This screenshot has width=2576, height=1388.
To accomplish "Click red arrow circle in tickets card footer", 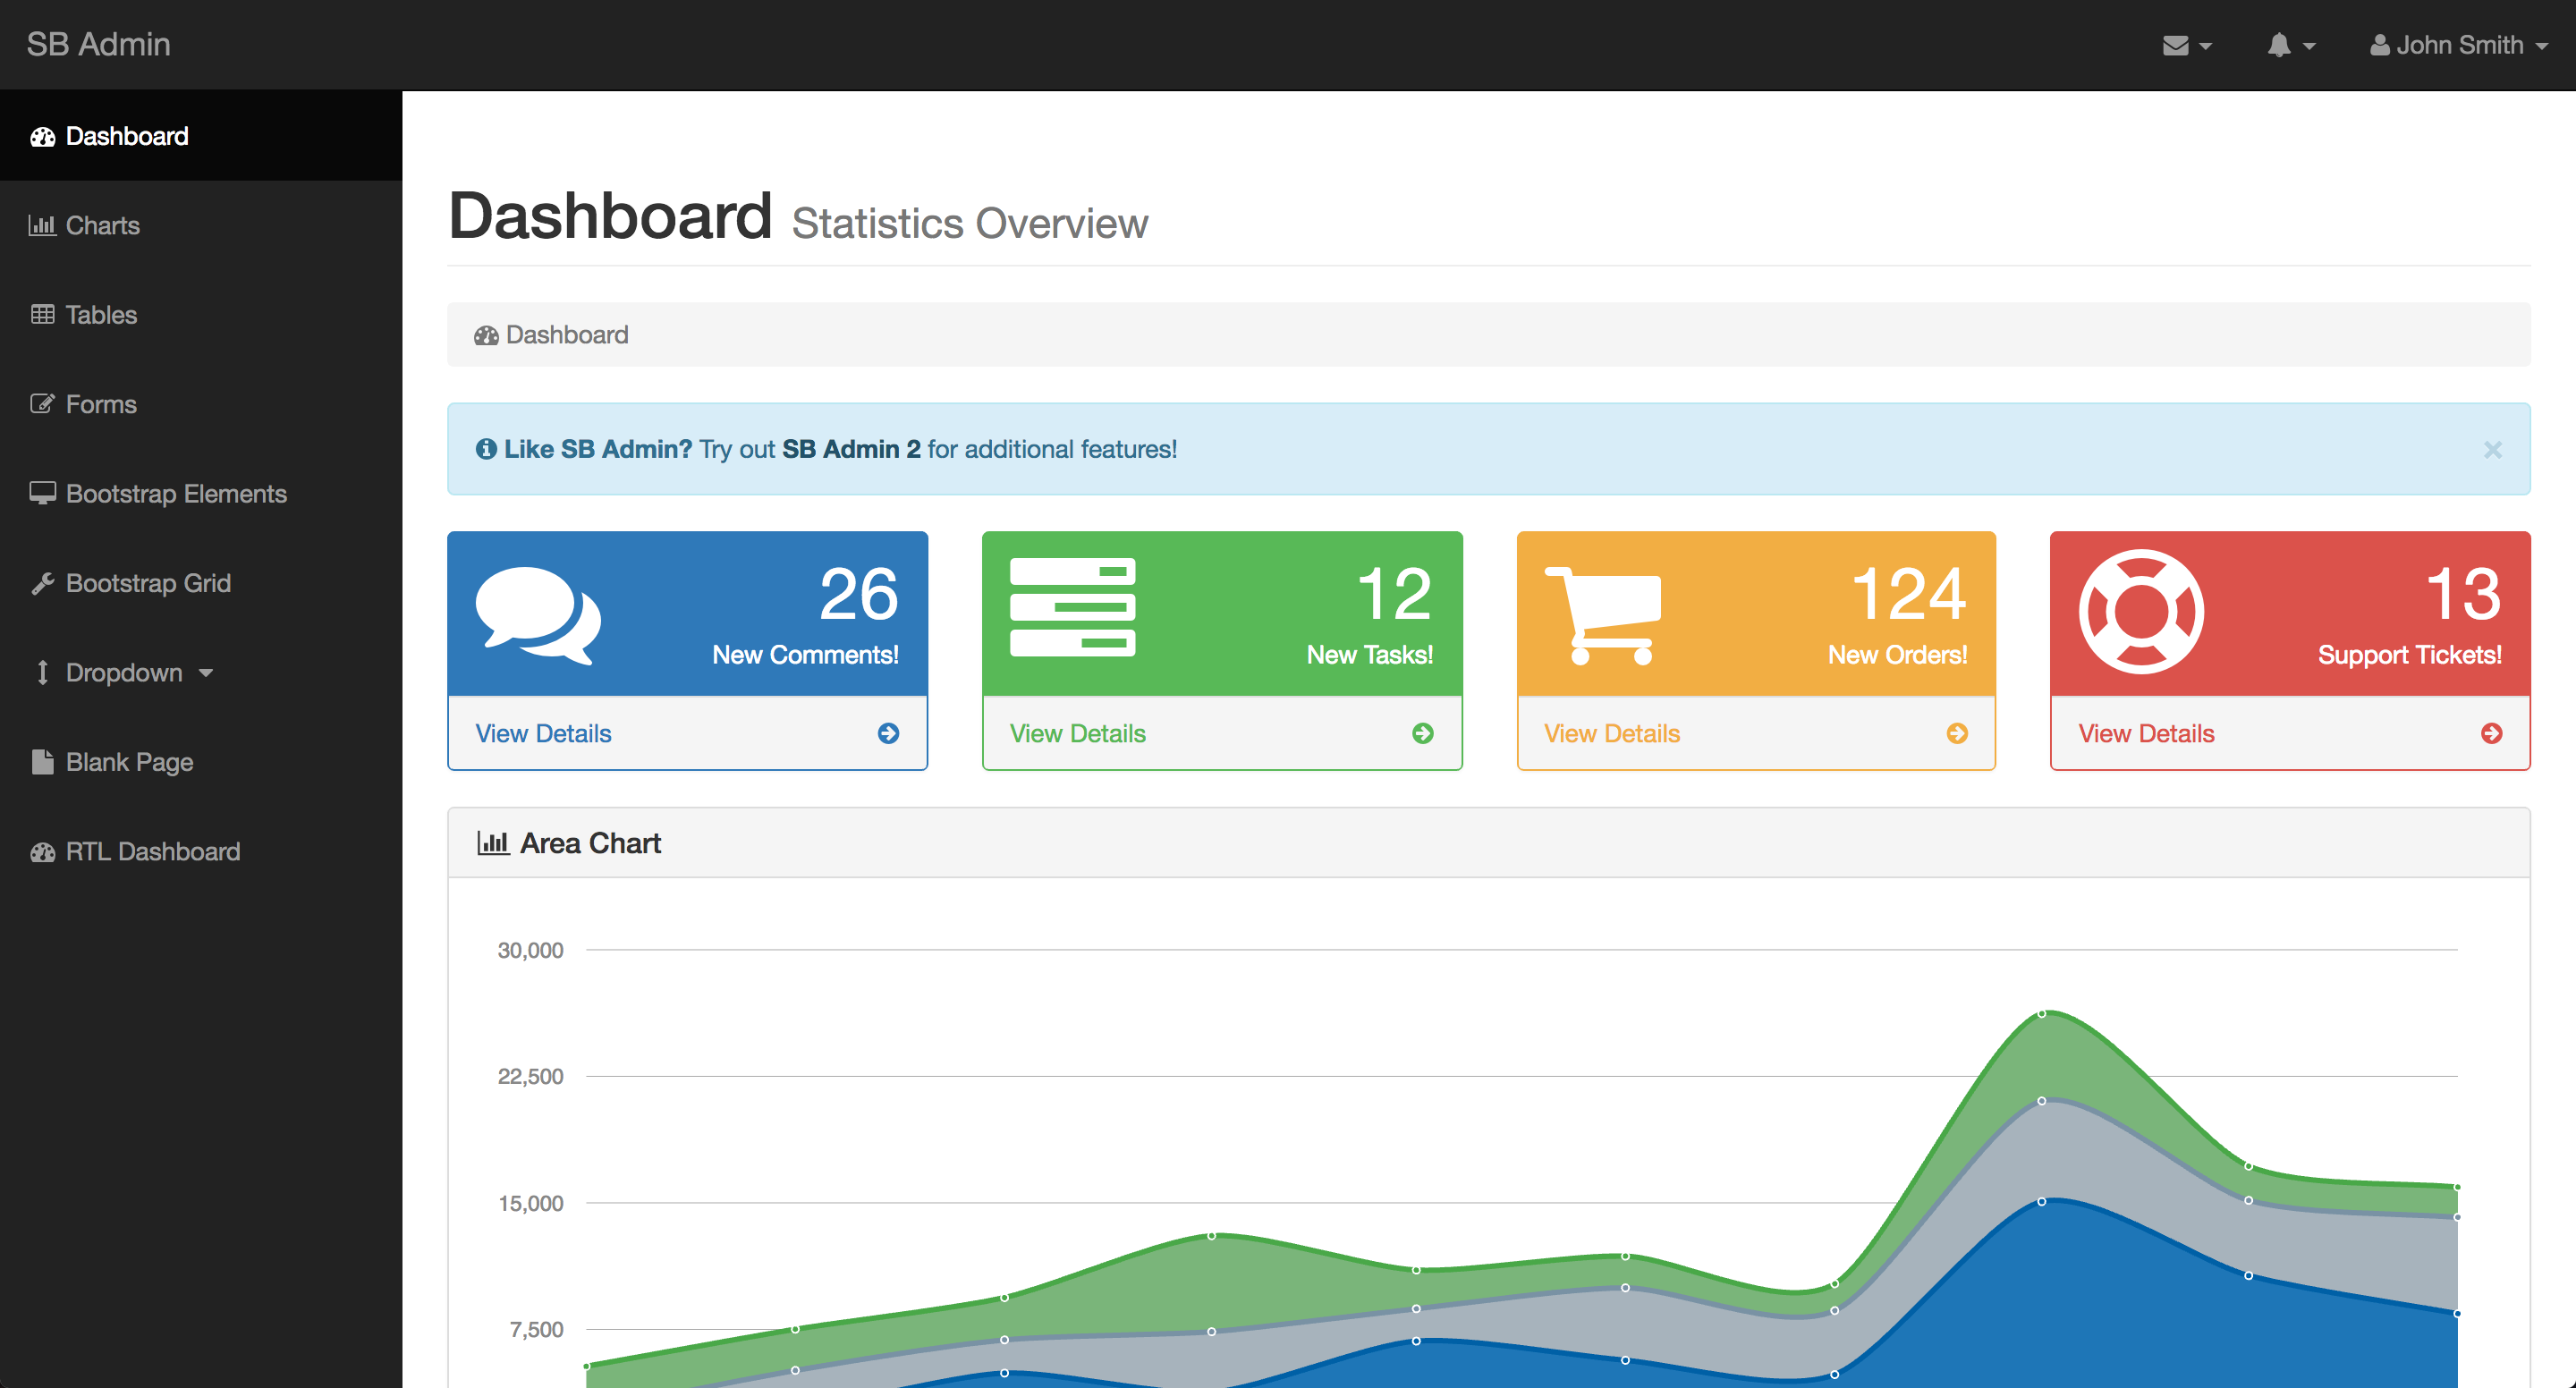I will pos(2492,733).
